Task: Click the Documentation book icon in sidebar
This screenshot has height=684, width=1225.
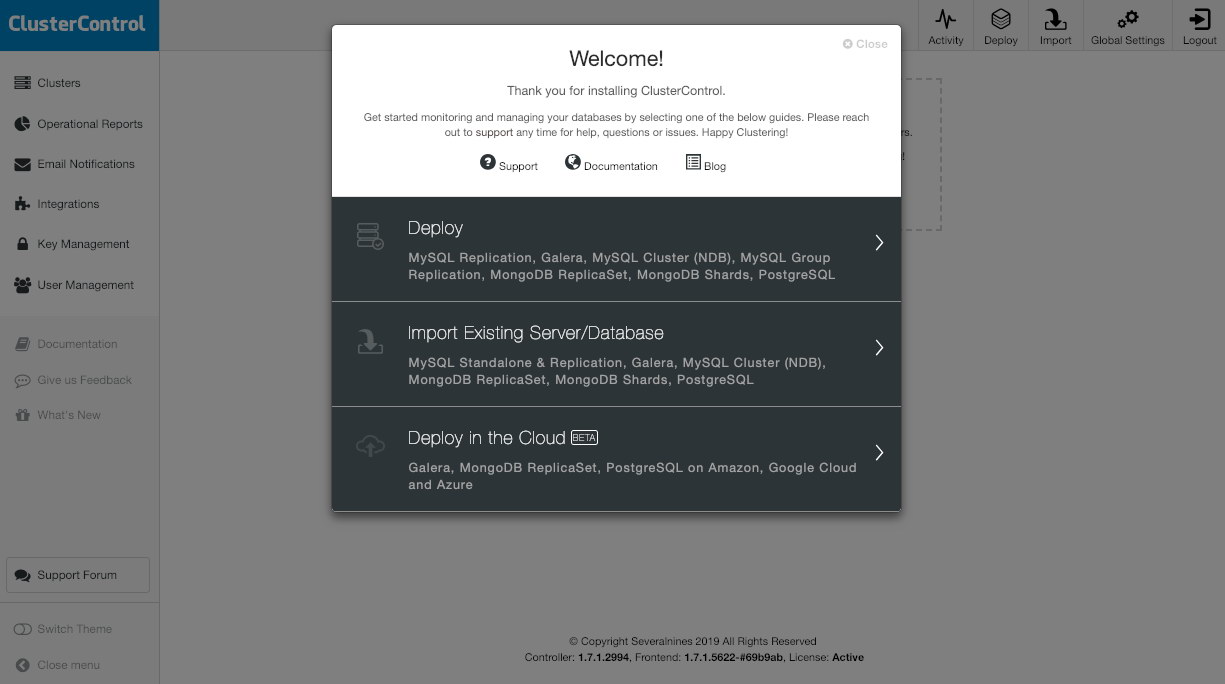Action: click(22, 344)
